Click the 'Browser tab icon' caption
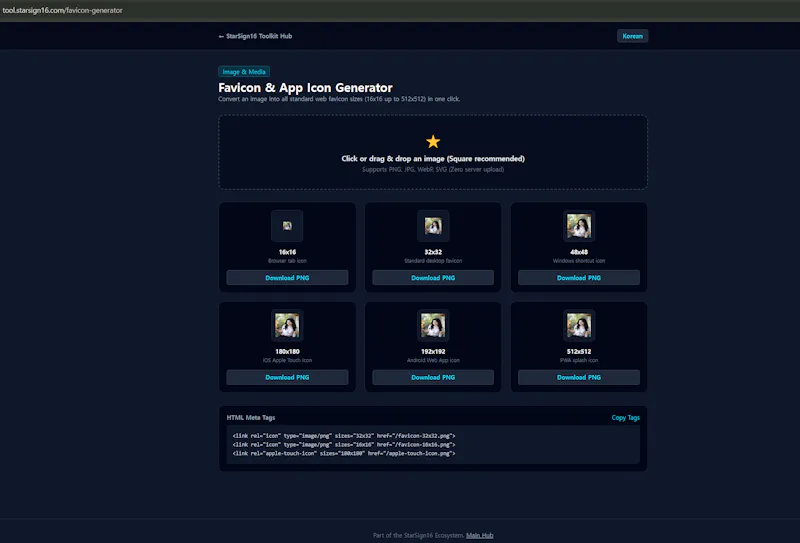 (x=287, y=261)
